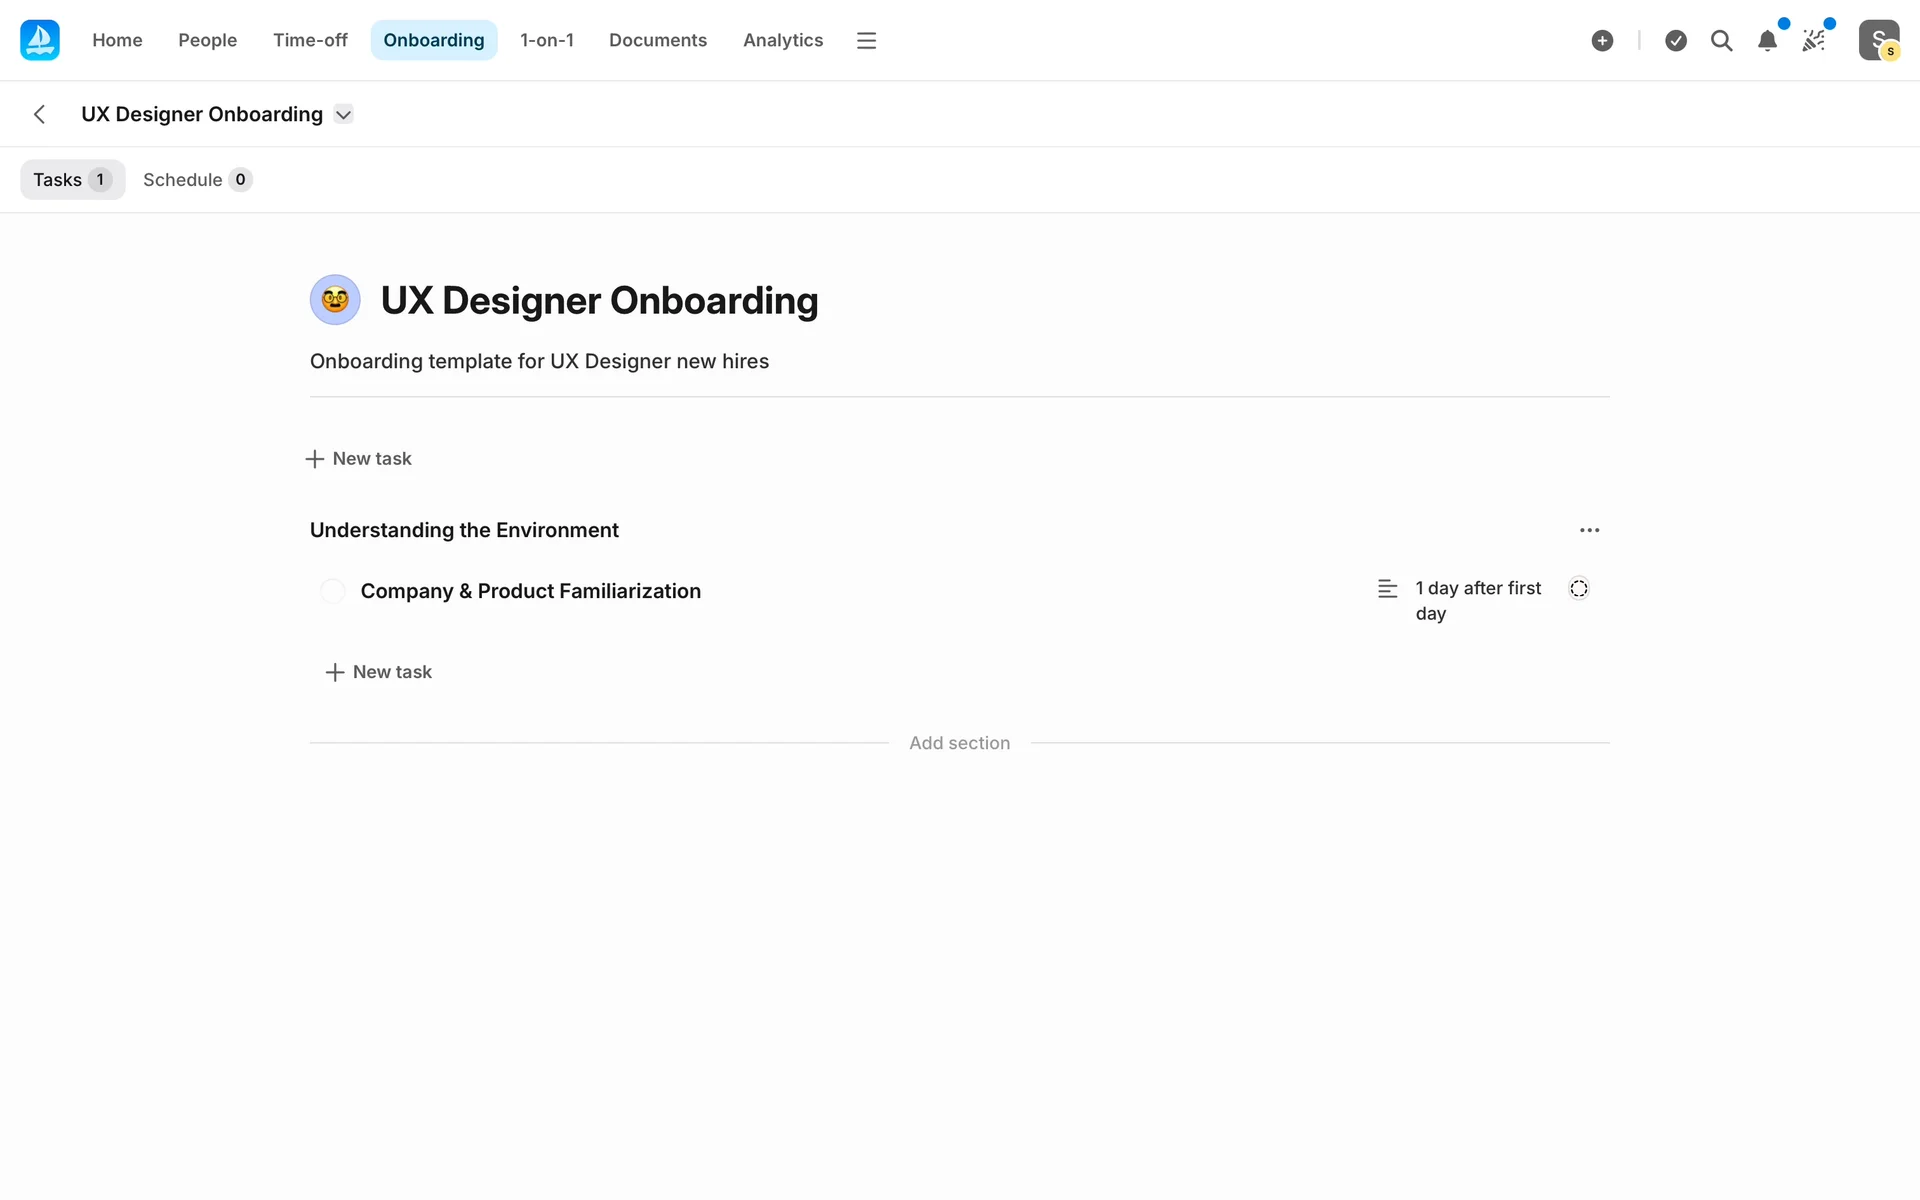Open the hamburger more-menu icon
1920x1200 pixels.
click(866, 40)
